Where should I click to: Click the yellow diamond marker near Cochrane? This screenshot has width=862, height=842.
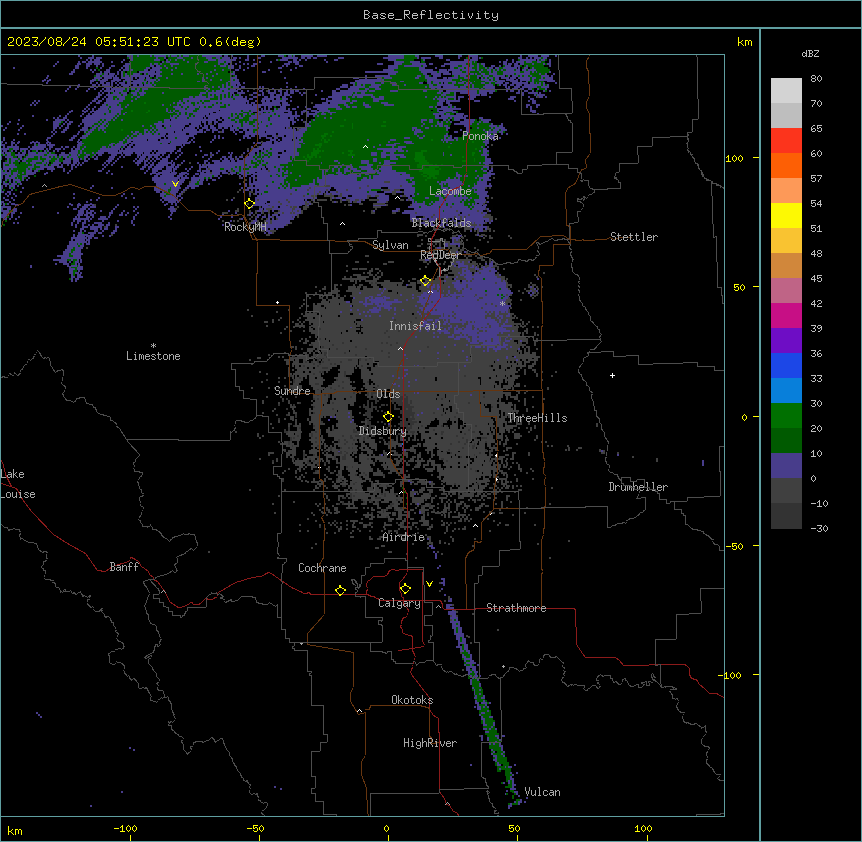click(x=340, y=591)
